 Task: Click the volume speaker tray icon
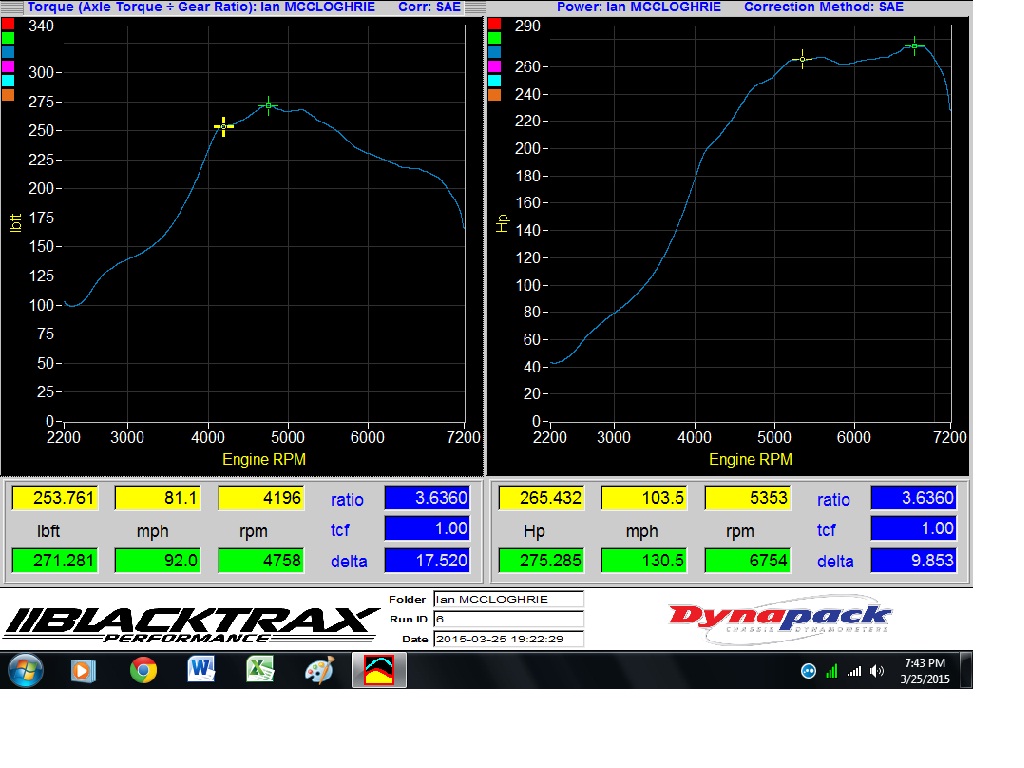point(877,671)
